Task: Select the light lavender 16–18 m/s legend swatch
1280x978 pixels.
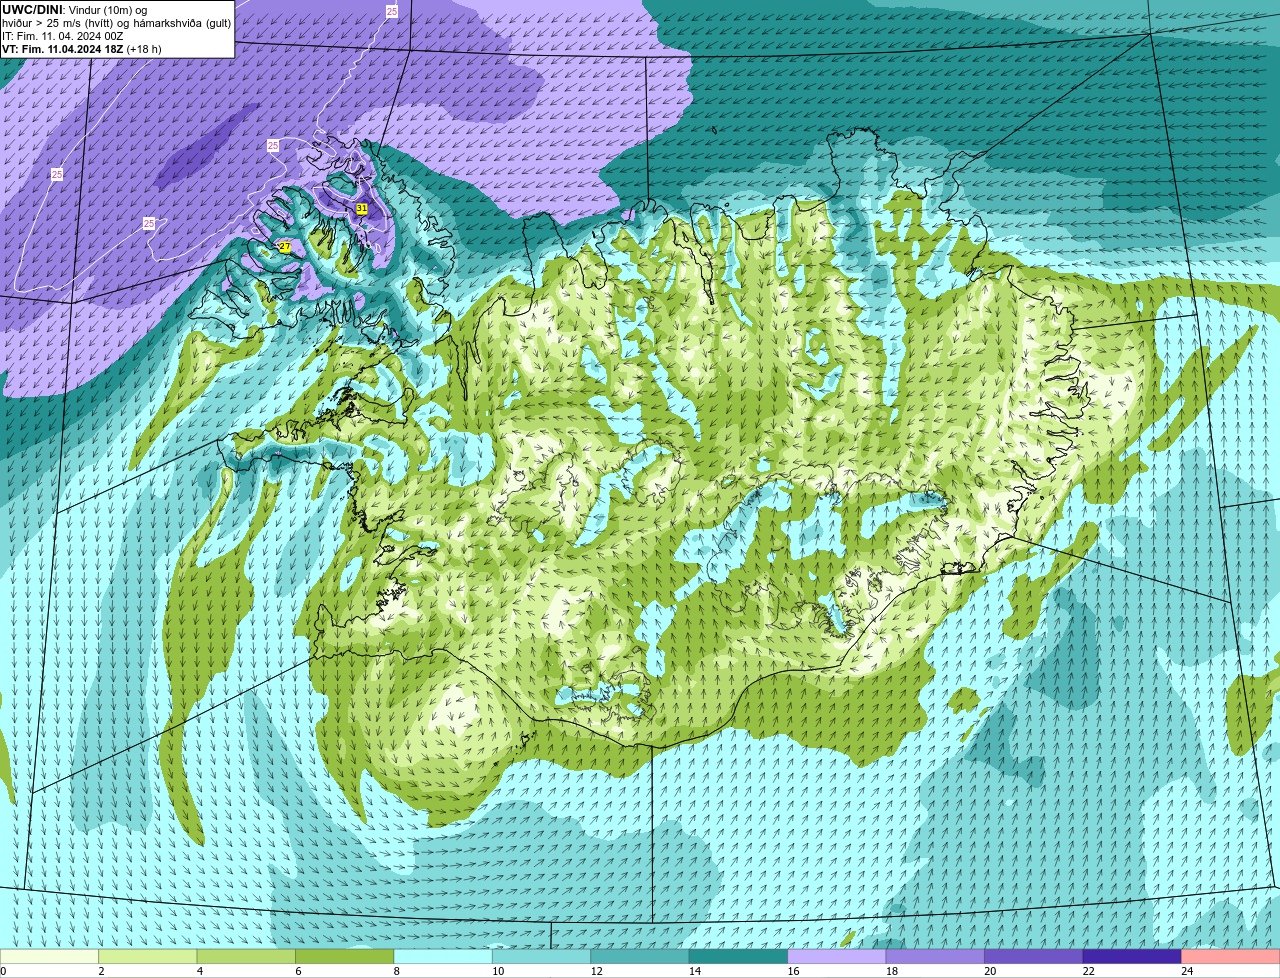Action: point(837,956)
